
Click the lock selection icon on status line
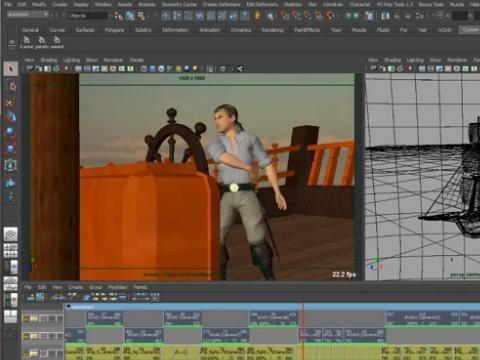point(258,15)
